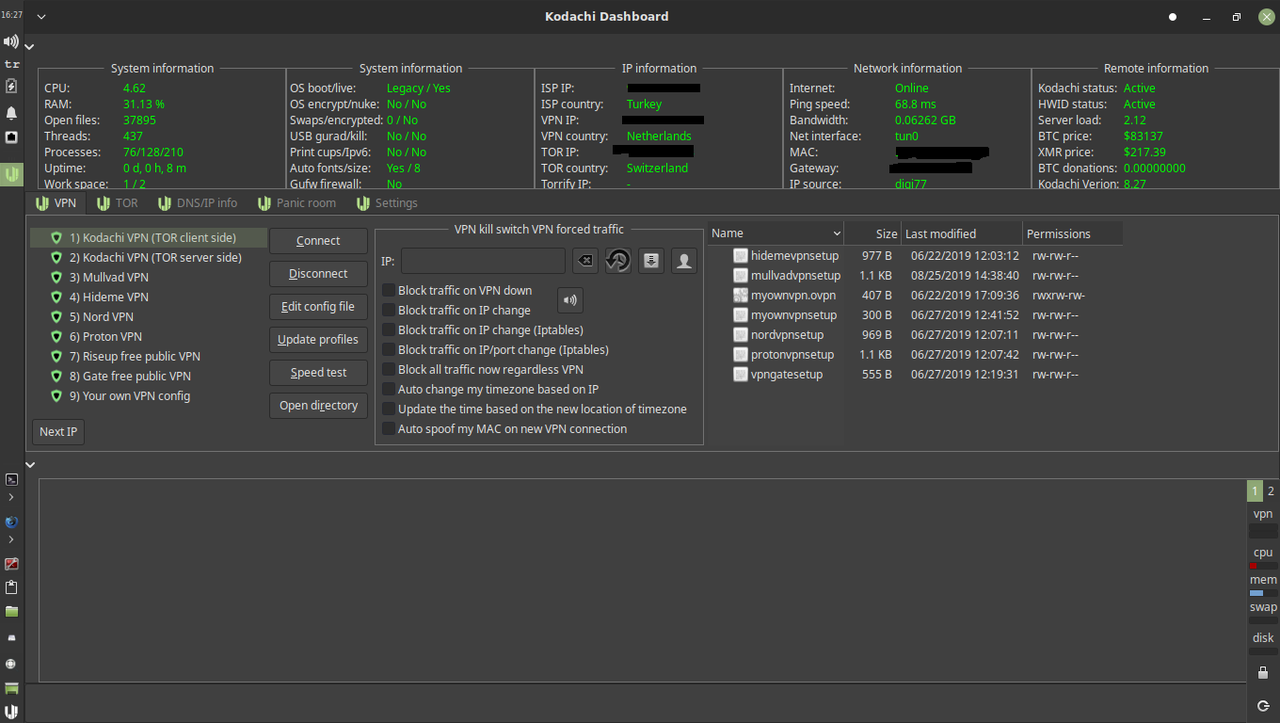Click the user profile icon beside IP field
The height and width of the screenshot is (723, 1280).
(x=684, y=261)
